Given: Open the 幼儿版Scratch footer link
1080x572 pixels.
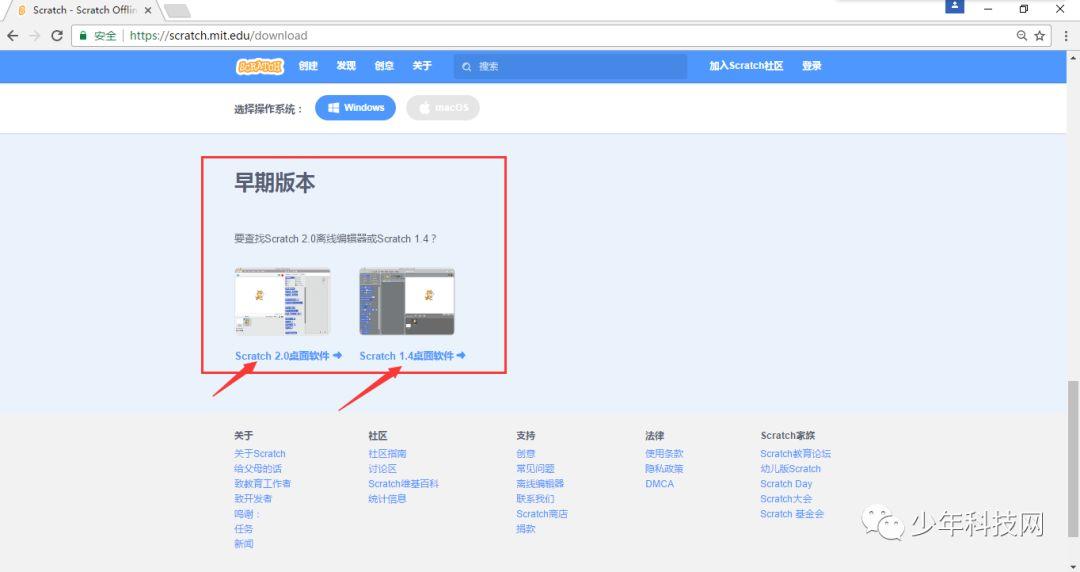Looking at the screenshot, I should coord(791,469).
